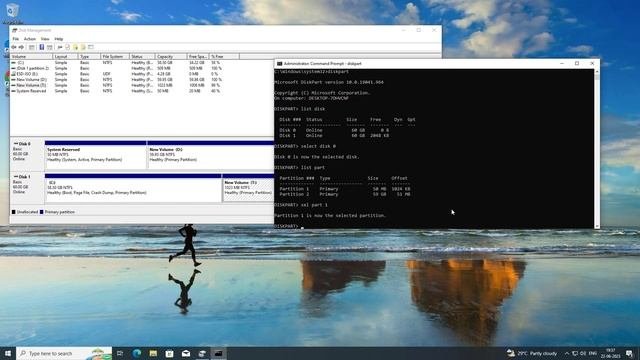Select the (C:) partition block on Disk 1
This screenshot has width=640, height=360.
133,188
